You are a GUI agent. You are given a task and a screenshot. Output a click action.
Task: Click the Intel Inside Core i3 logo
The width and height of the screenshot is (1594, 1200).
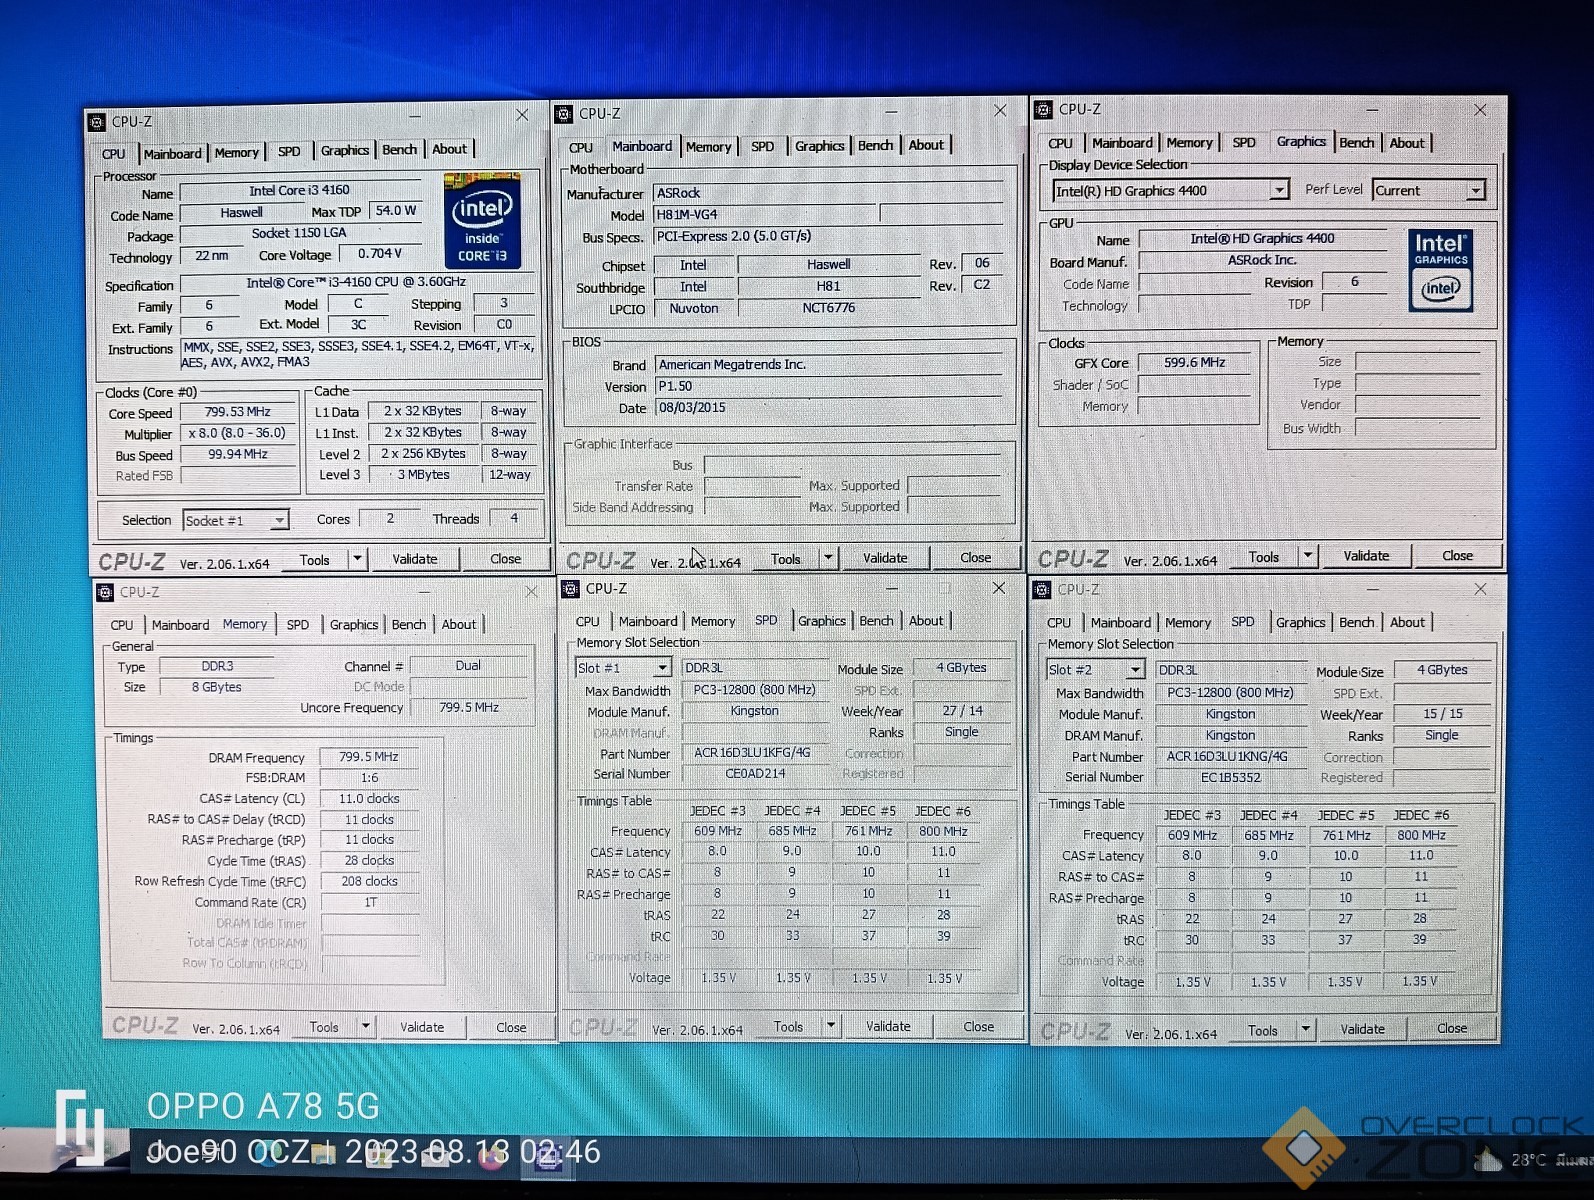pyautogui.click(x=482, y=221)
